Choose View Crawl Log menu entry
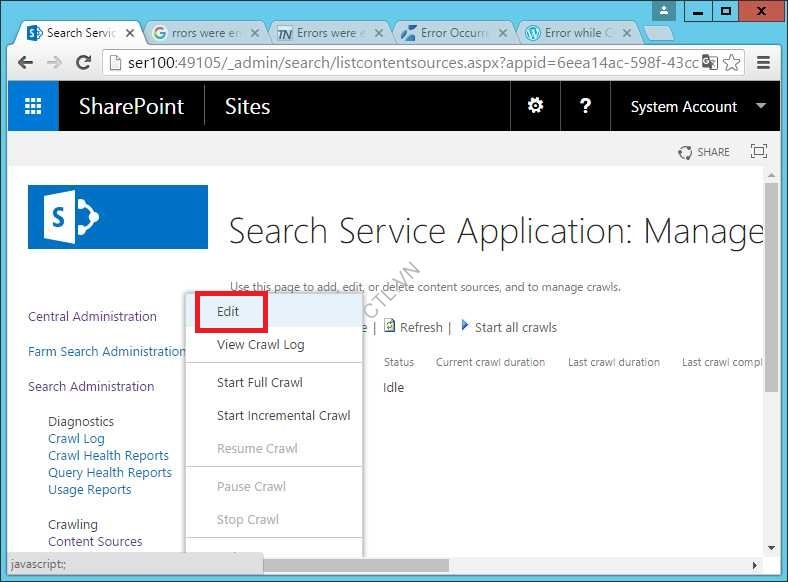 click(x=260, y=344)
